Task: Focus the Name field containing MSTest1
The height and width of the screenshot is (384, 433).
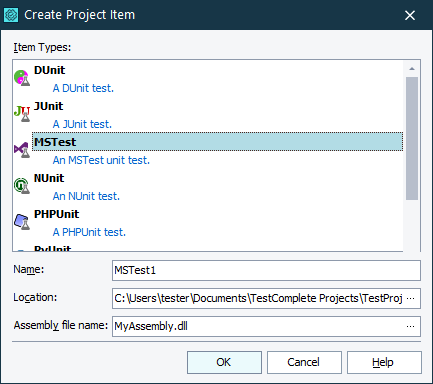Action: (266, 270)
